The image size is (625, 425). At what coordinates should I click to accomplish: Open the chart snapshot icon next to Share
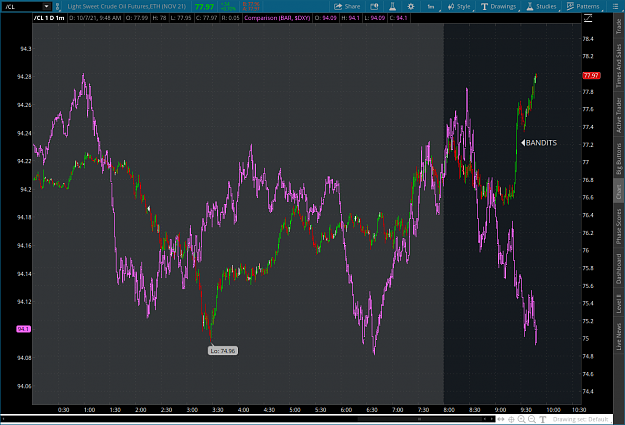(x=374, y=6)
